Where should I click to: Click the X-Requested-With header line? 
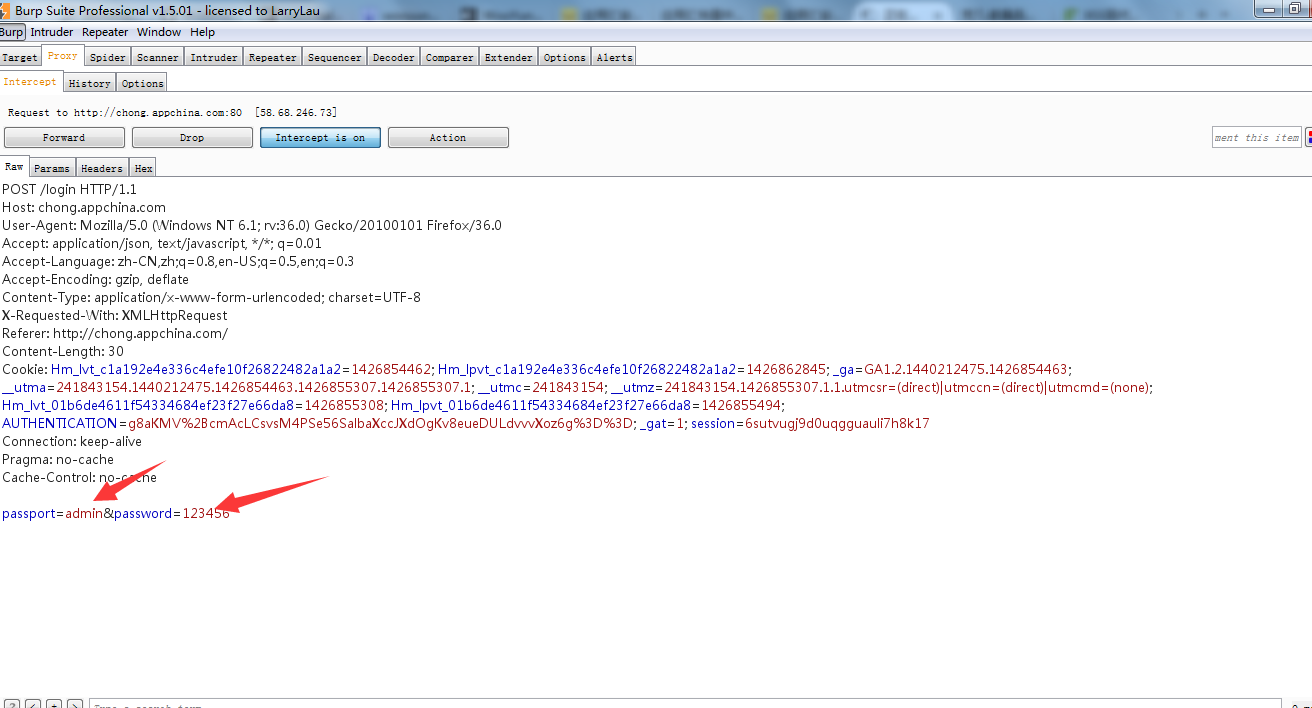(x=115, y=315)
